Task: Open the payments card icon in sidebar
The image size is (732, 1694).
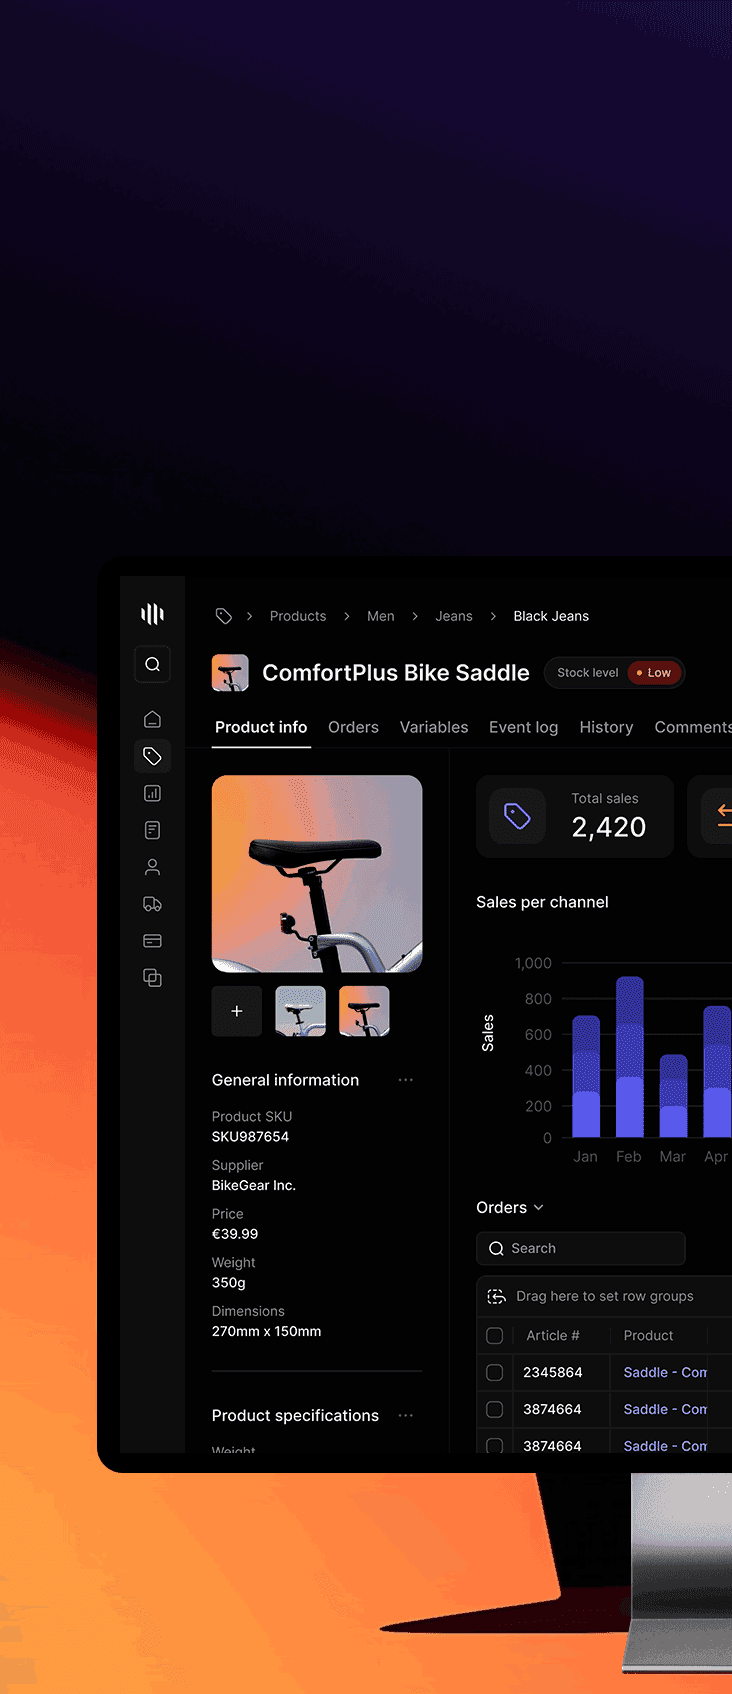Action: 152,941
